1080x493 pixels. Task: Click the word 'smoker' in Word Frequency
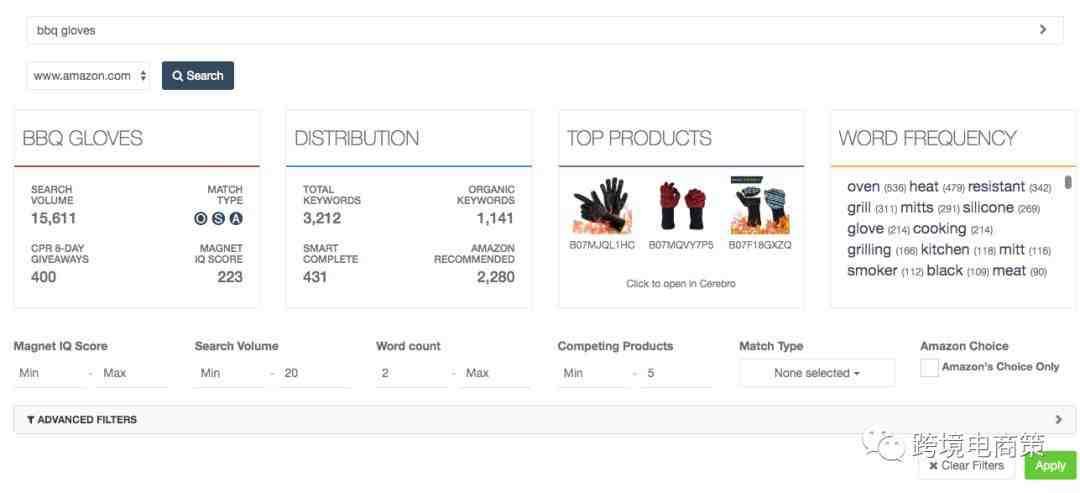(872, 271)
